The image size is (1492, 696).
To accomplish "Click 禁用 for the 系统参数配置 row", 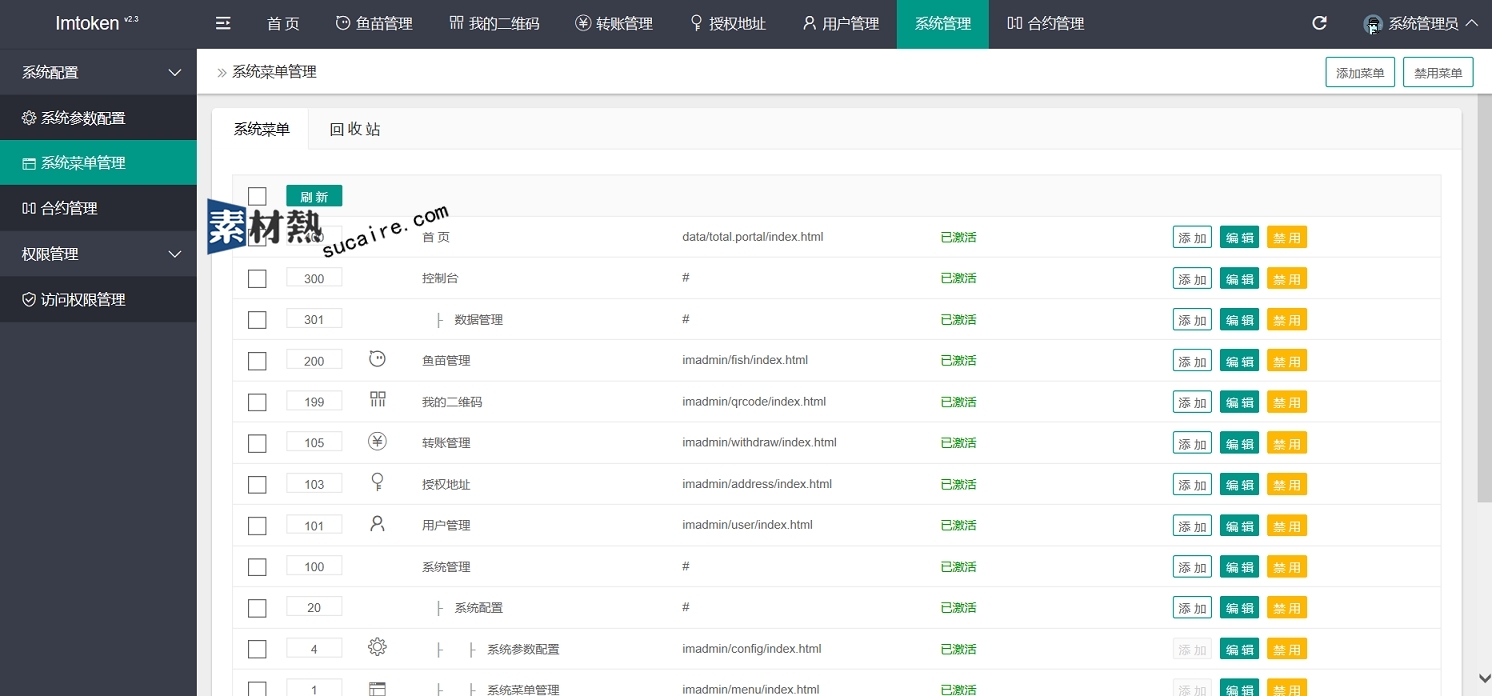I will [1287, 649].
